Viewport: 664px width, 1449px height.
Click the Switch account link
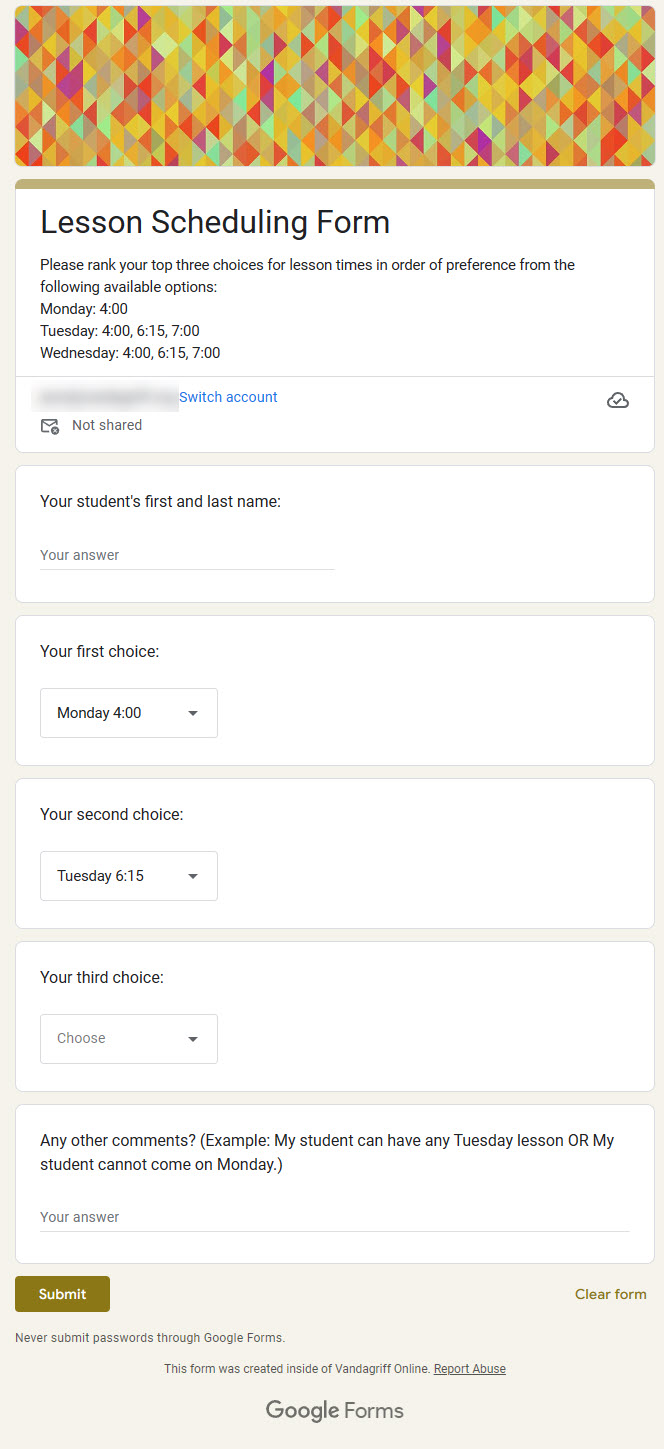click(228, 397)
